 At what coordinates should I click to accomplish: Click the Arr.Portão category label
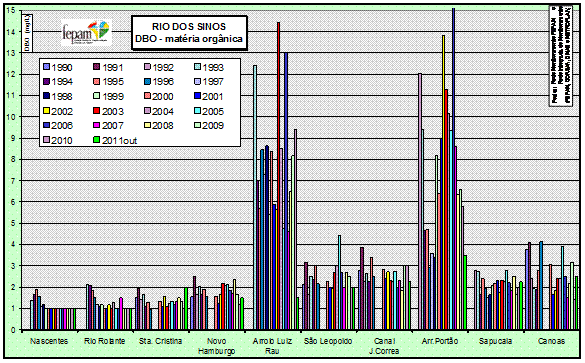[x=439, y=341]
